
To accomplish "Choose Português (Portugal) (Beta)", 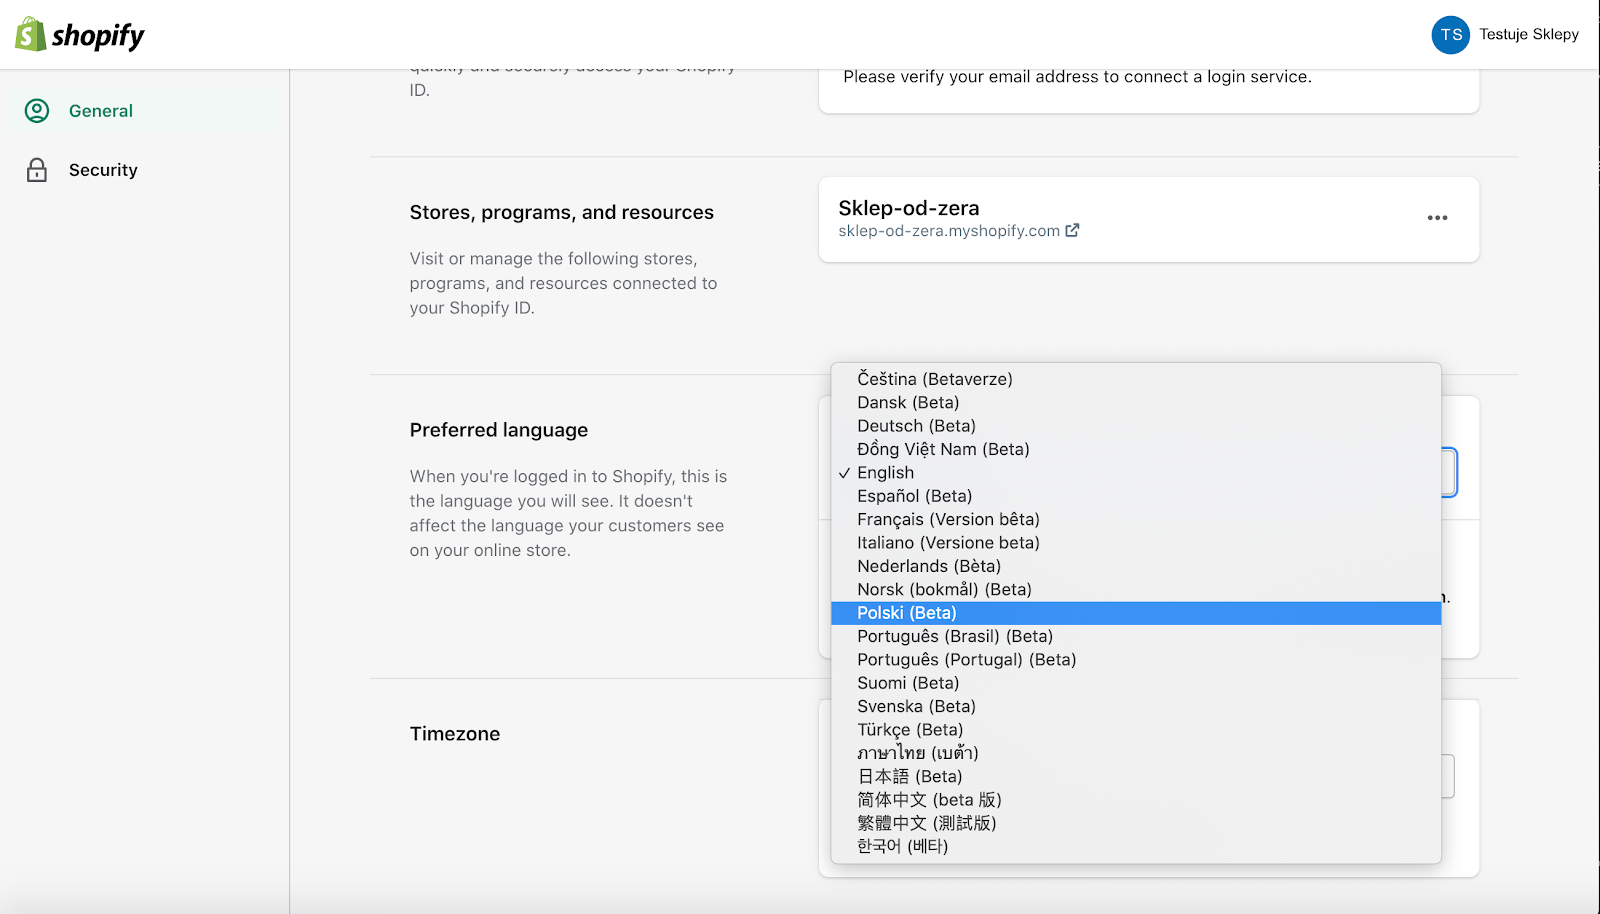I will coord(1136,660).
